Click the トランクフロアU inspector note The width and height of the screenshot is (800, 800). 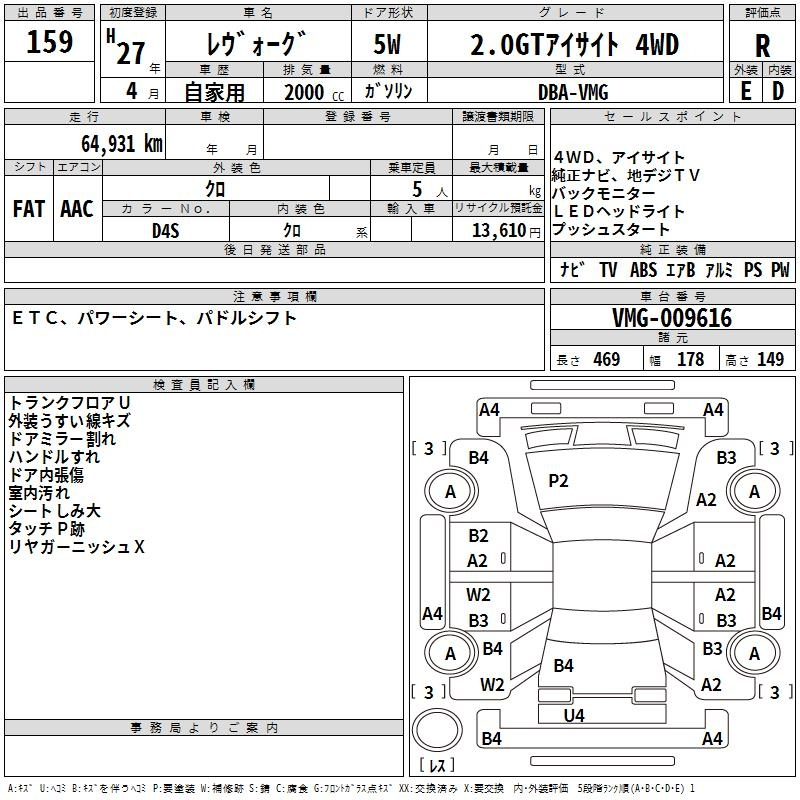click(x=69, y=402)
